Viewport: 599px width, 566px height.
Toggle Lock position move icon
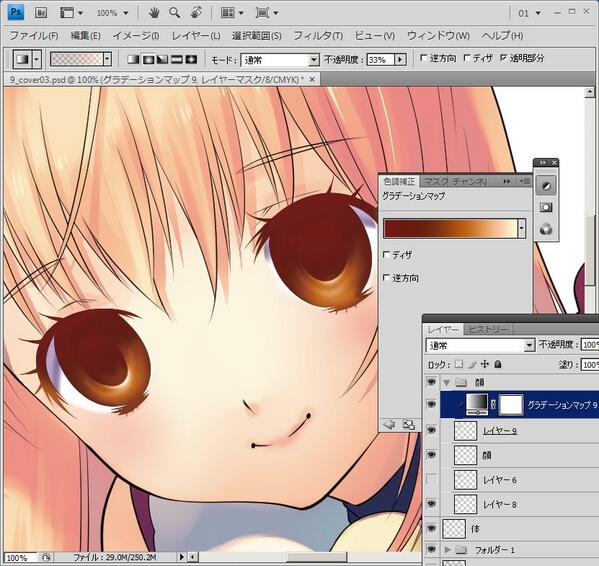click(485, 364)
